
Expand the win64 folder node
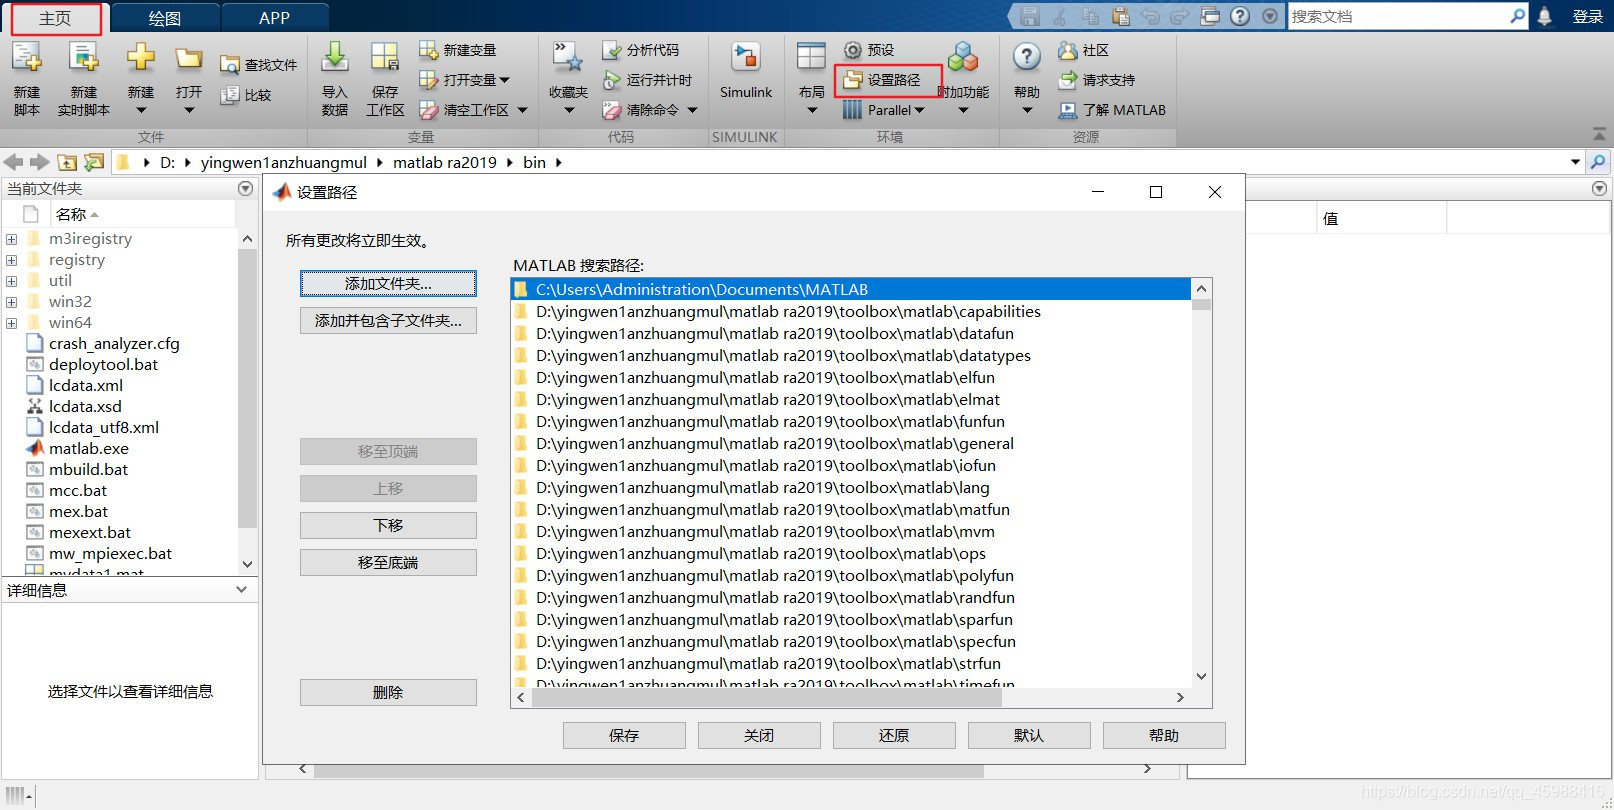[x=12, y=323]
